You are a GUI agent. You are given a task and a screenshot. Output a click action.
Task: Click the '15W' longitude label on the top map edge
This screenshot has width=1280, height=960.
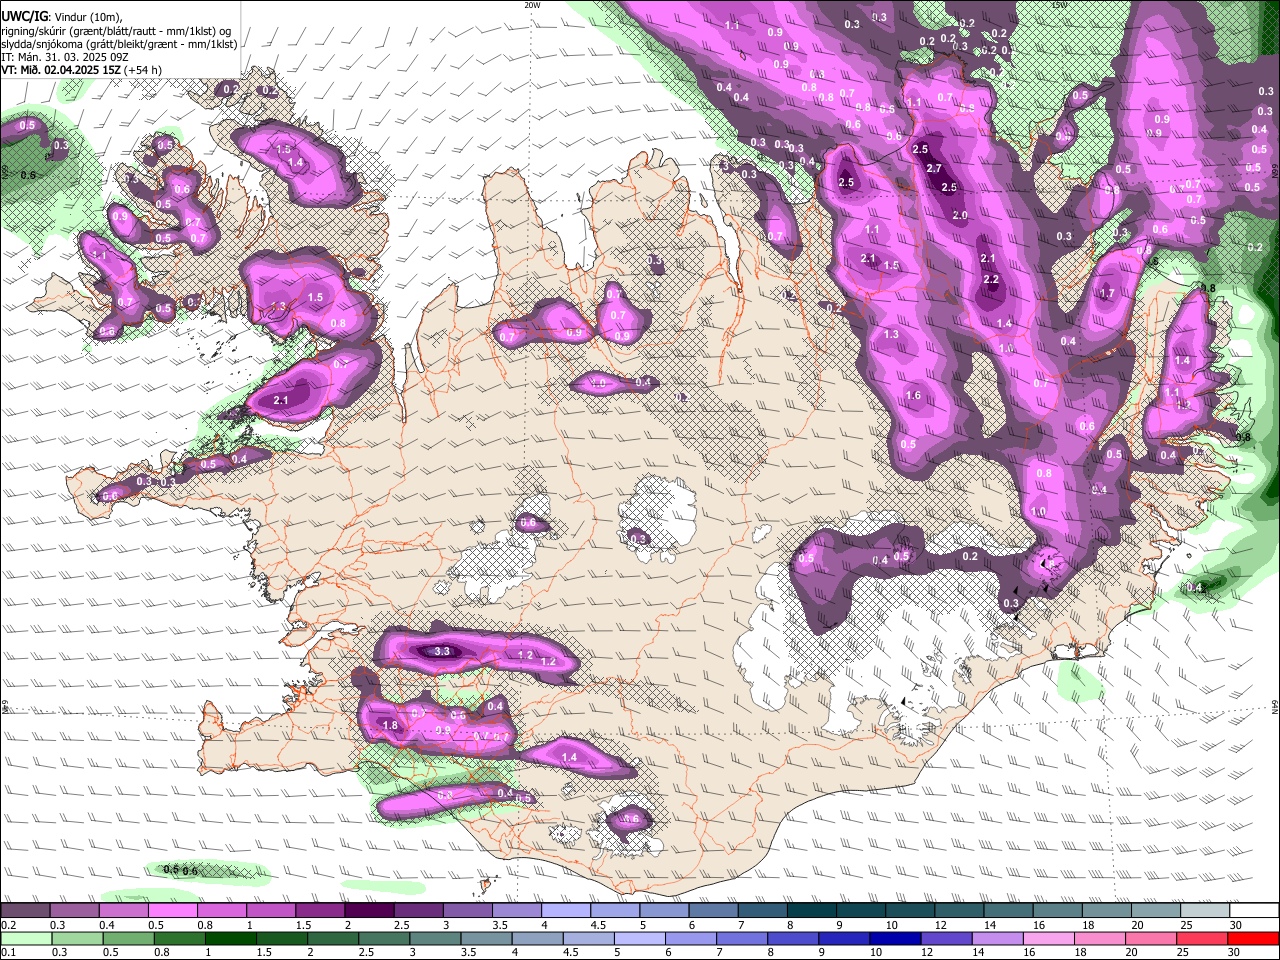pyautogui.click(x=1060, y=5)
